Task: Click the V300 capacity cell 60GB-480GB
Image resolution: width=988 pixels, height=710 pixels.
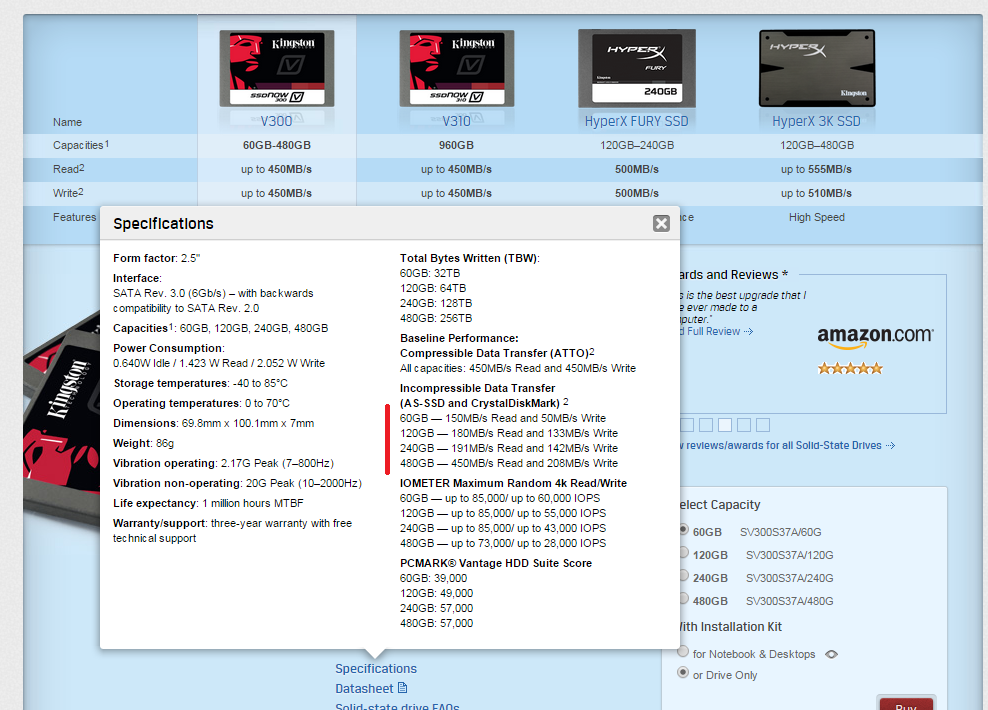Action: coord(277,146)
